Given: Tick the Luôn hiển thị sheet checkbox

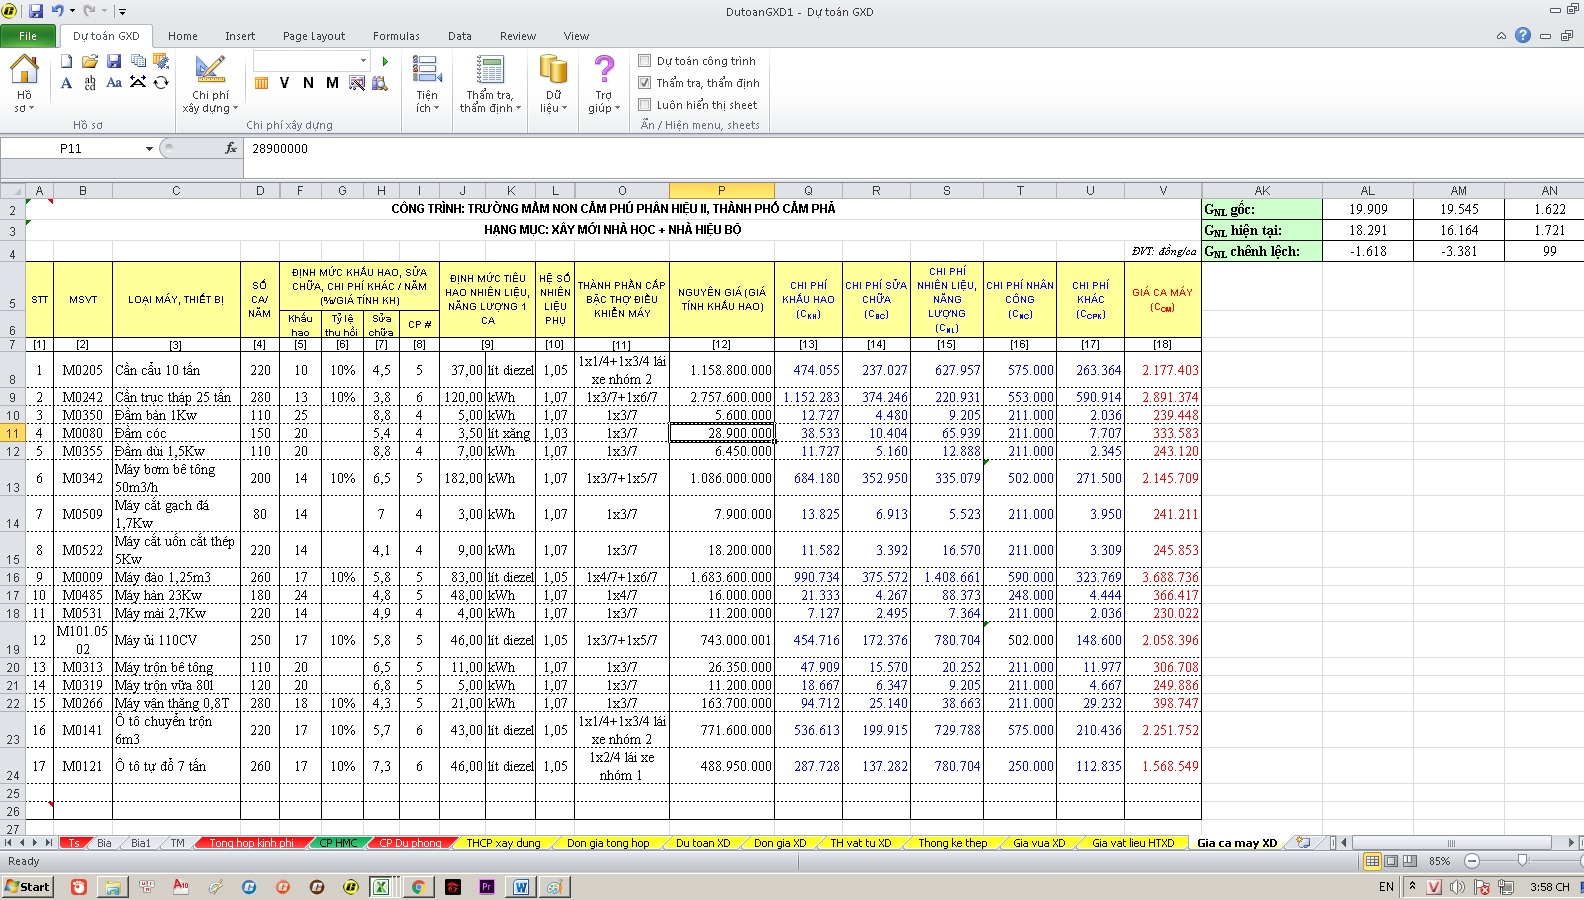Looking at the screenshot, I should (x=645, y=105).
